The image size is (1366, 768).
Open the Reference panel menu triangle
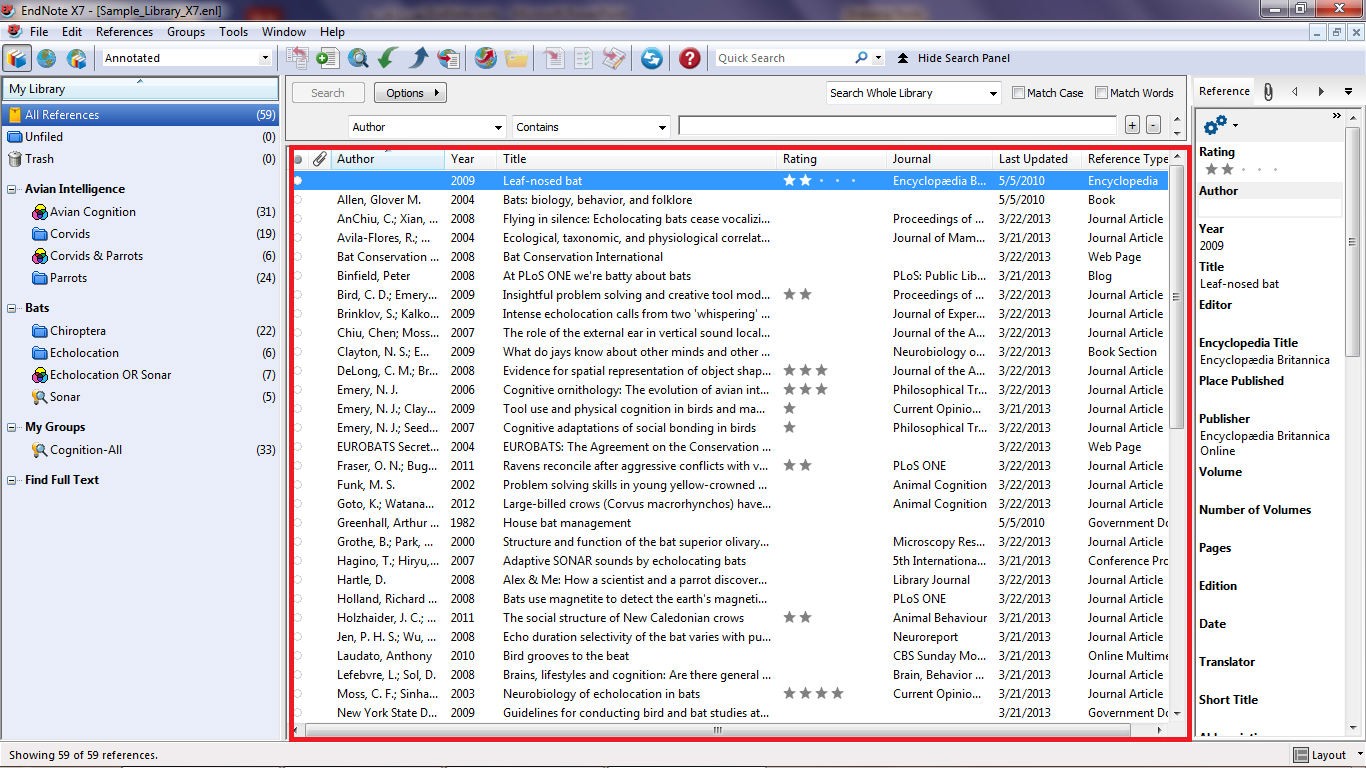[1348, 92]
